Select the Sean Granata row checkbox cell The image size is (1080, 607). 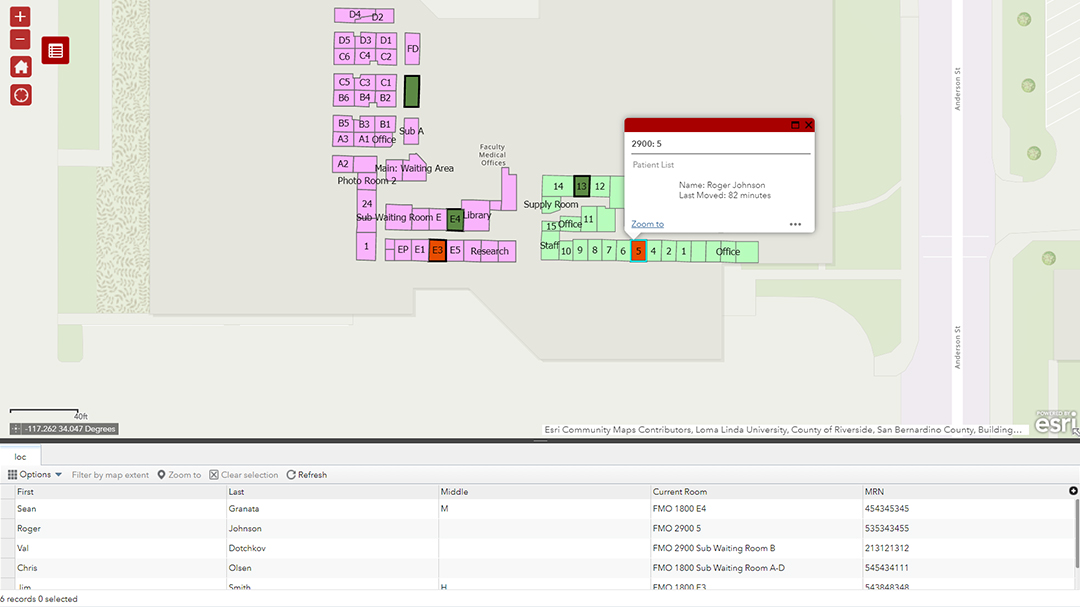[x=8, y=508]
